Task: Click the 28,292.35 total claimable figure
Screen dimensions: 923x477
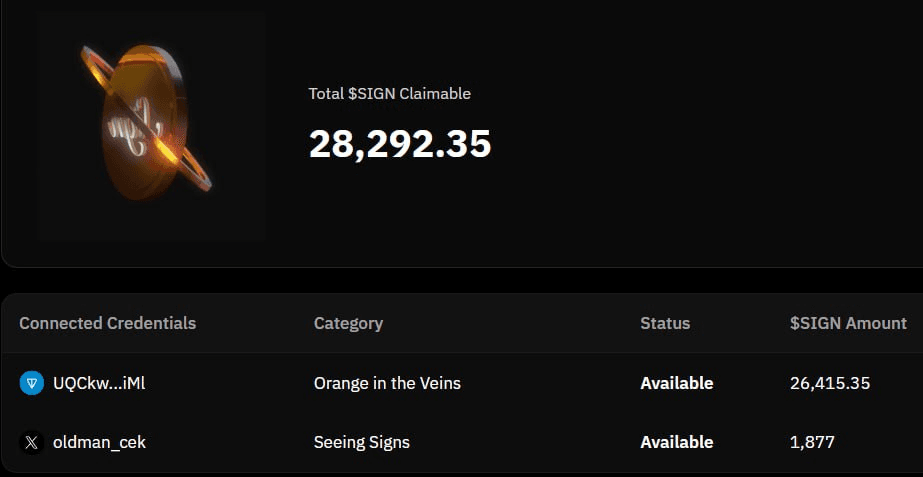Action: coord(400,145)
